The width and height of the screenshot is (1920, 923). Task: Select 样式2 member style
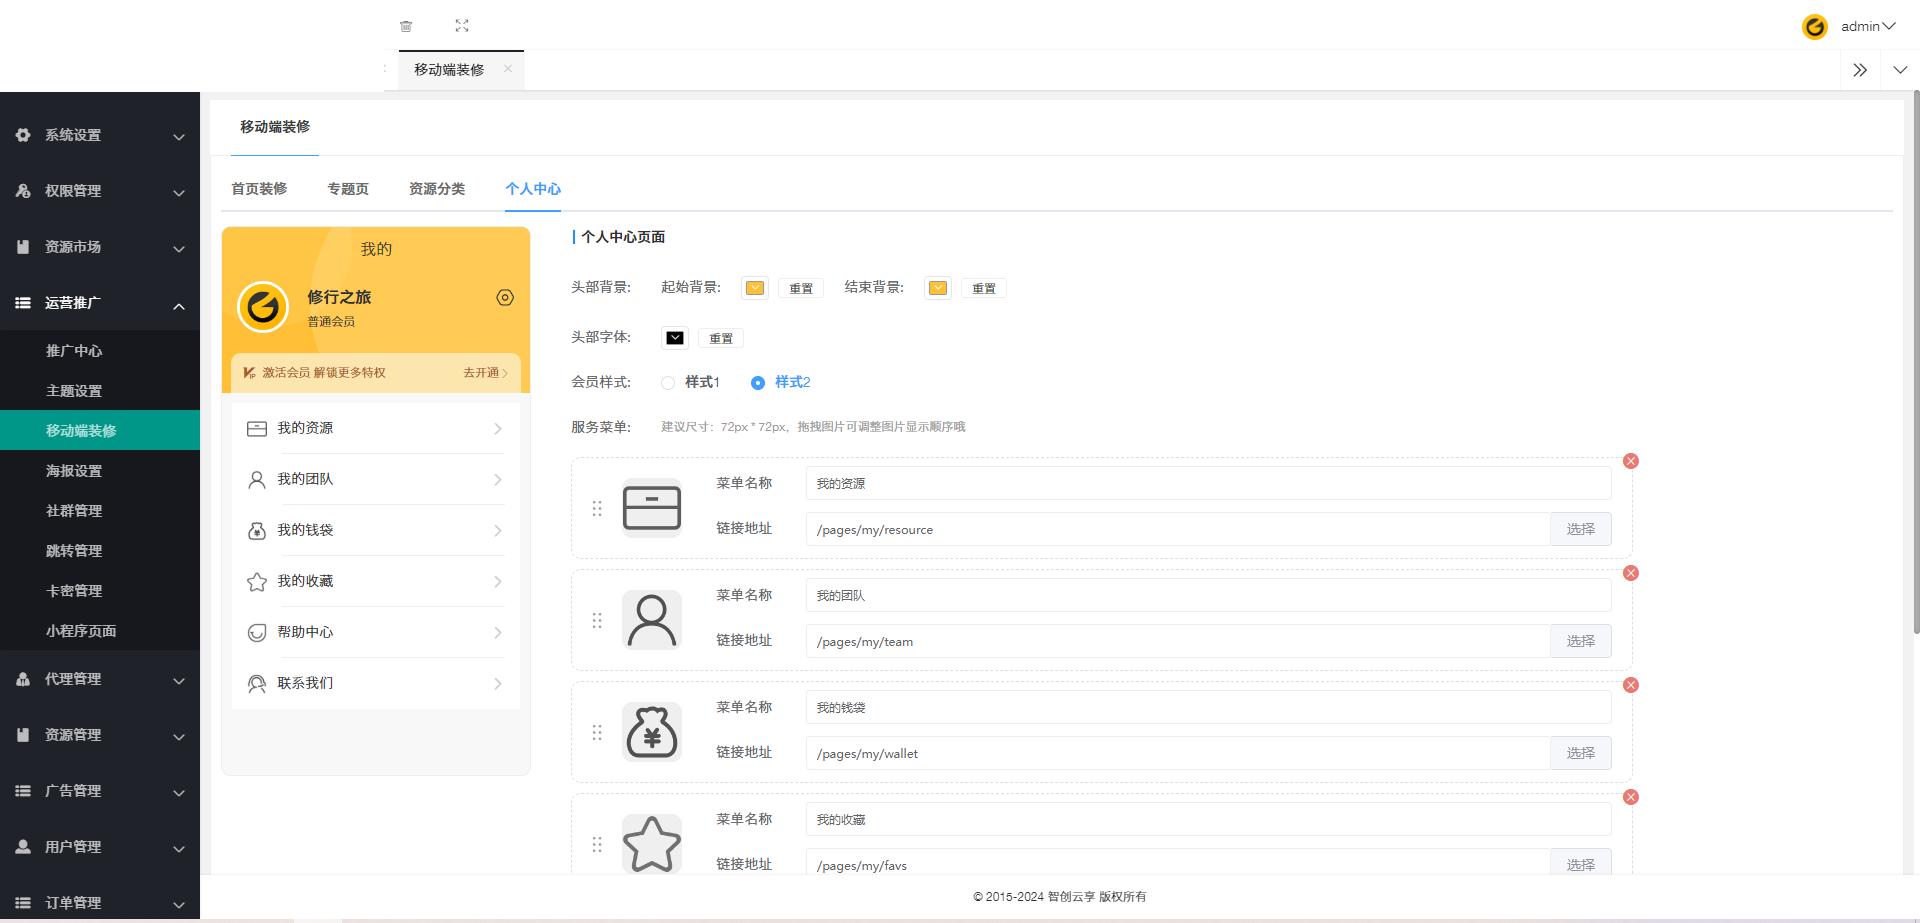(x=758, y=383)
